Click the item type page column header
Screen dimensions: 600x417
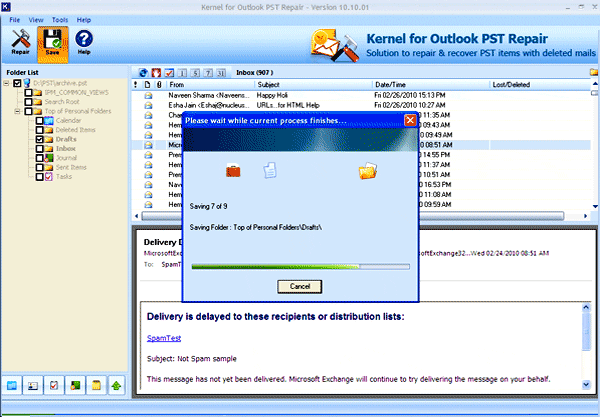pos(148,85)
